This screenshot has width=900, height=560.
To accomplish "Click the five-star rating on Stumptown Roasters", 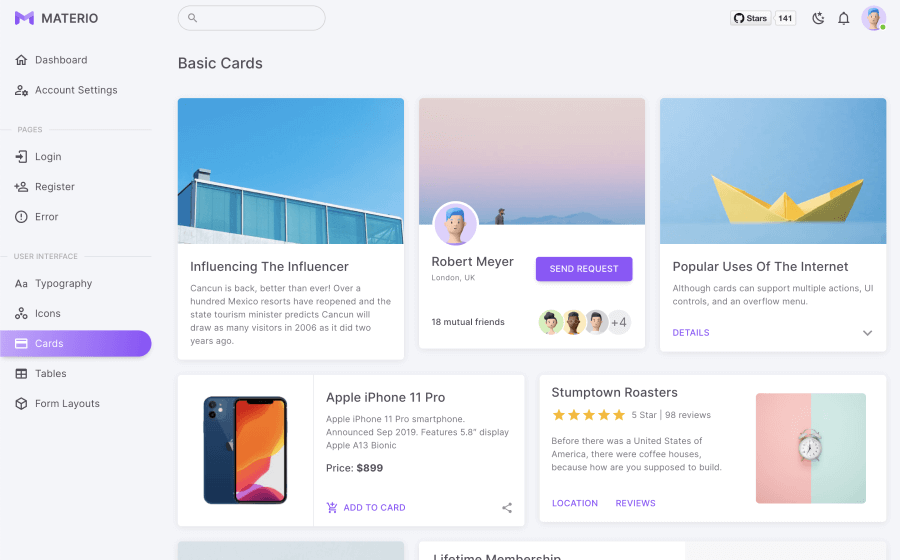I will click(588, 415).
